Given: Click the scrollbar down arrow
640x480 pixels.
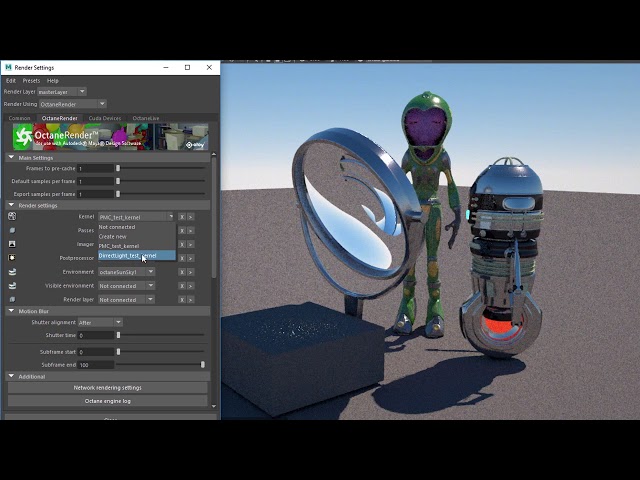Looking at the screenshot, I should click(213, 406).
